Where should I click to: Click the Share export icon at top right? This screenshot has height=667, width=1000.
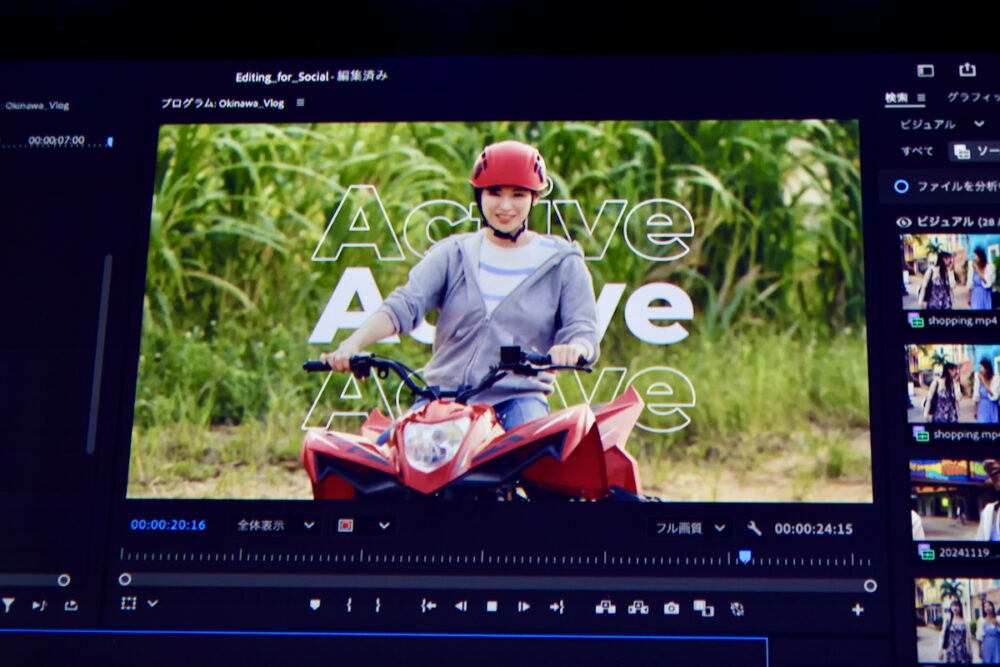coord(967,69)
